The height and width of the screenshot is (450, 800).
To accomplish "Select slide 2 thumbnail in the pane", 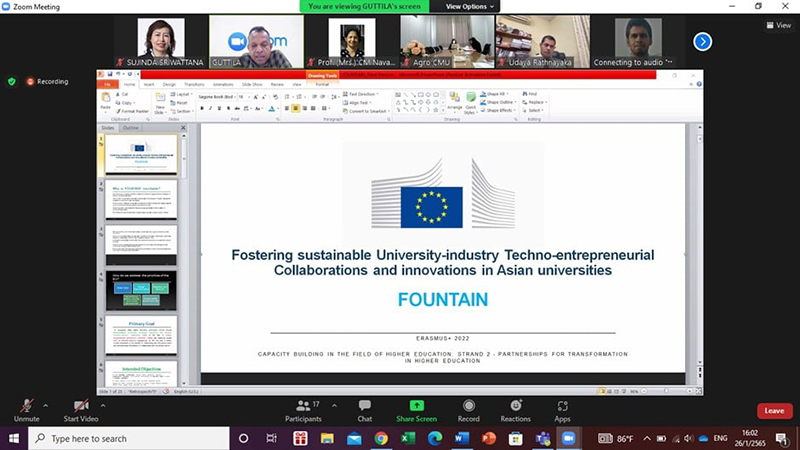I will point(141,199).
